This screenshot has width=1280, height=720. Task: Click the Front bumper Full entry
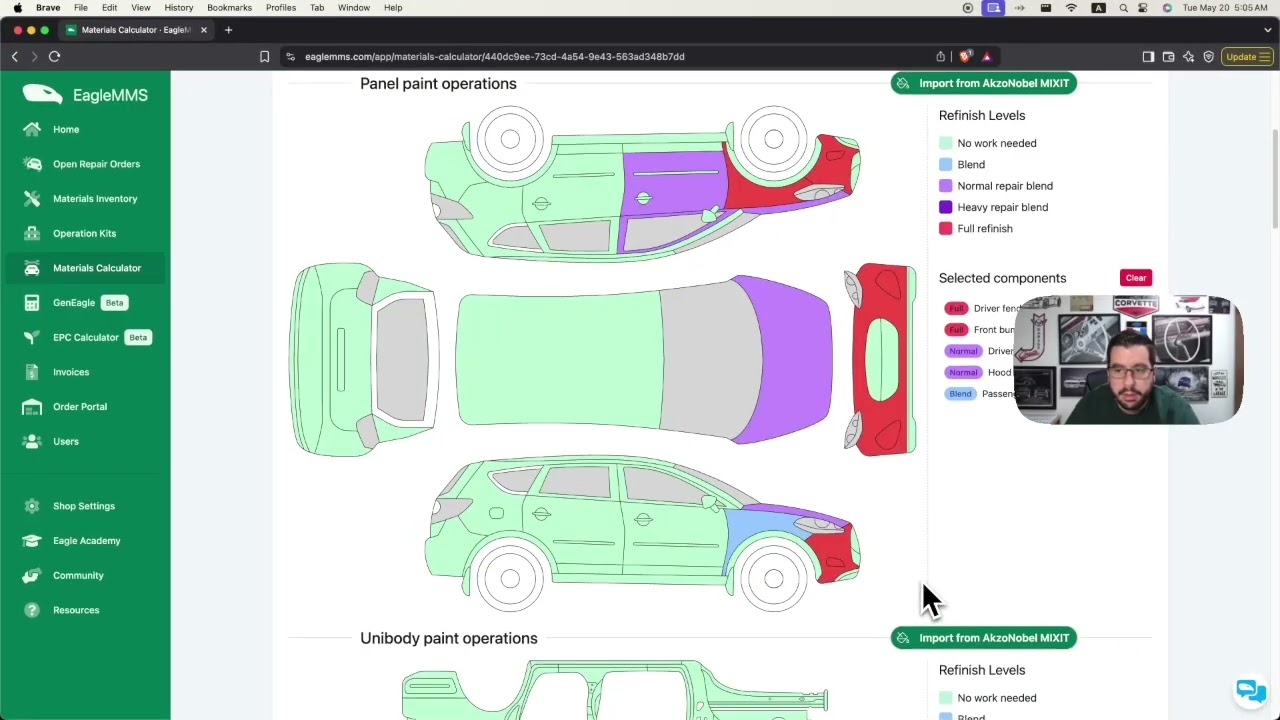(981, 330)
